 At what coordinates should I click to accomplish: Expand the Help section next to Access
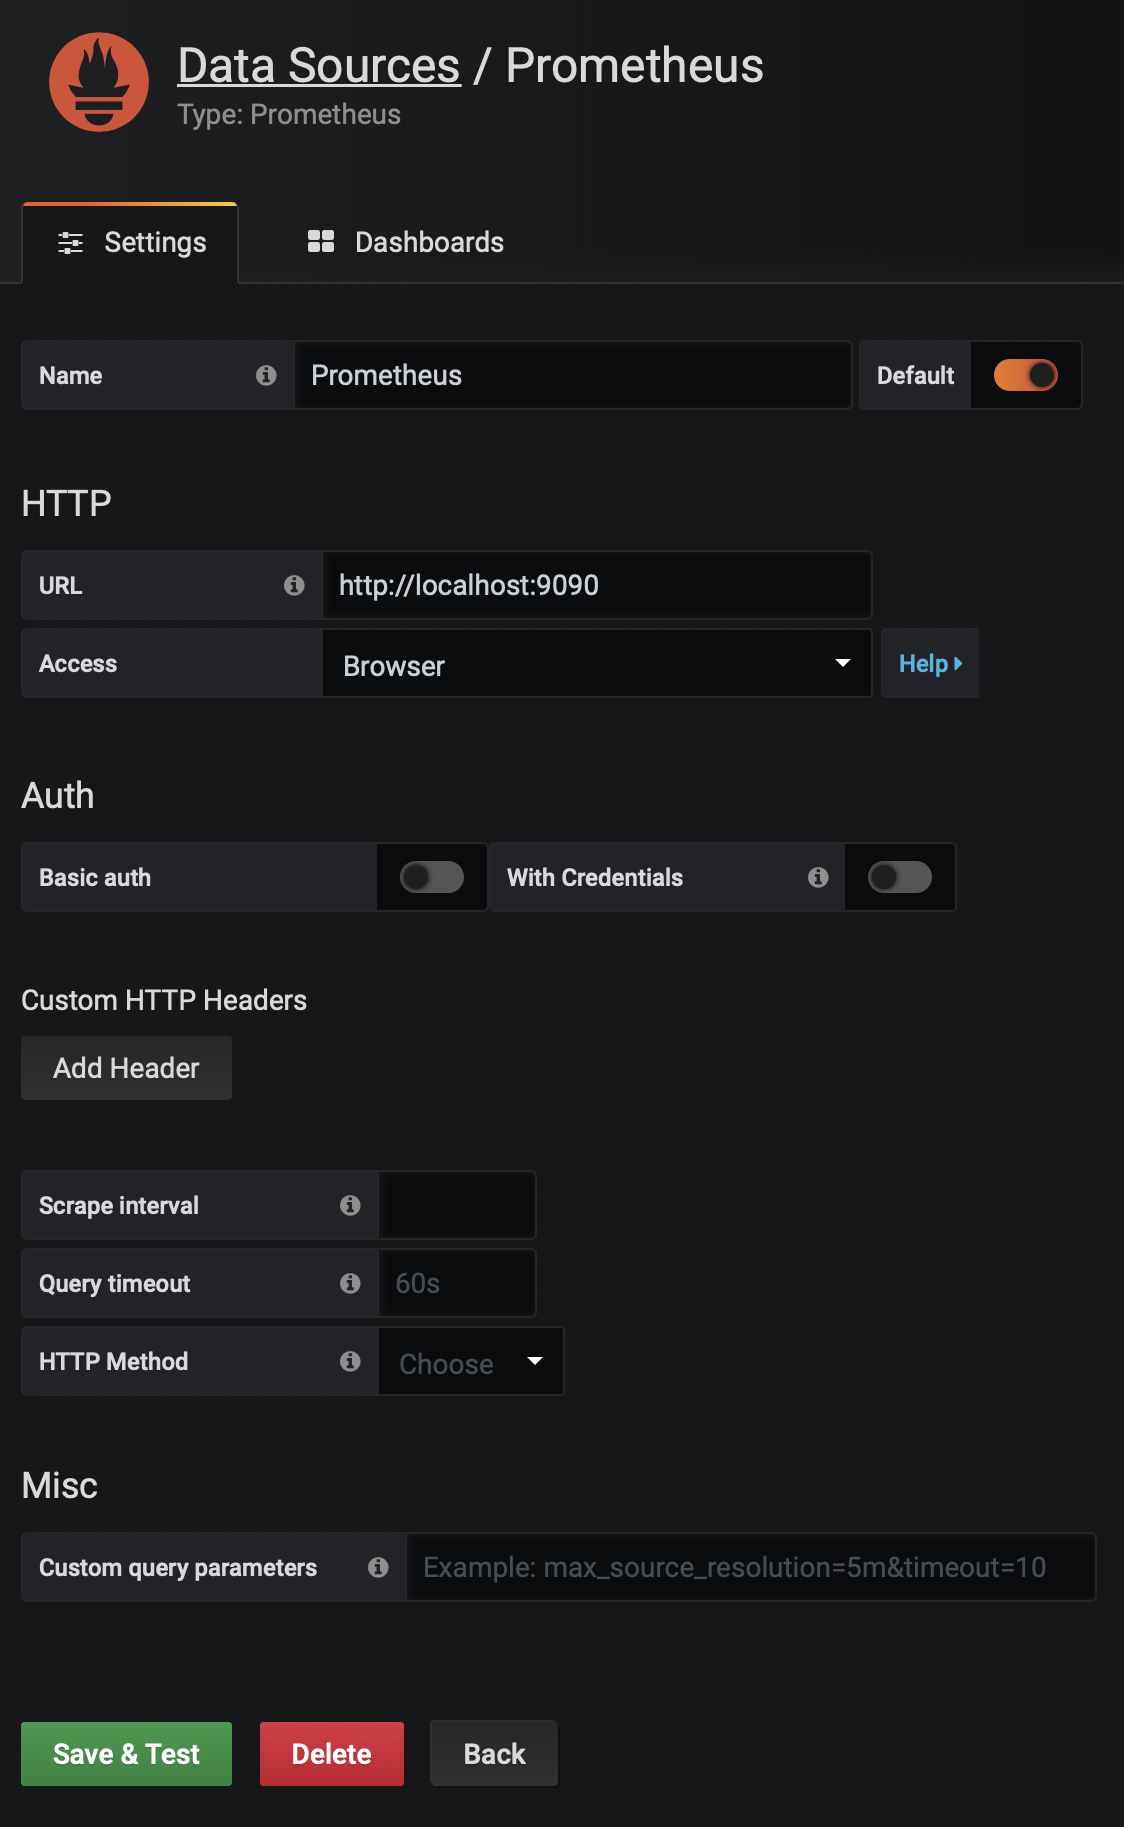pos(930,663)
